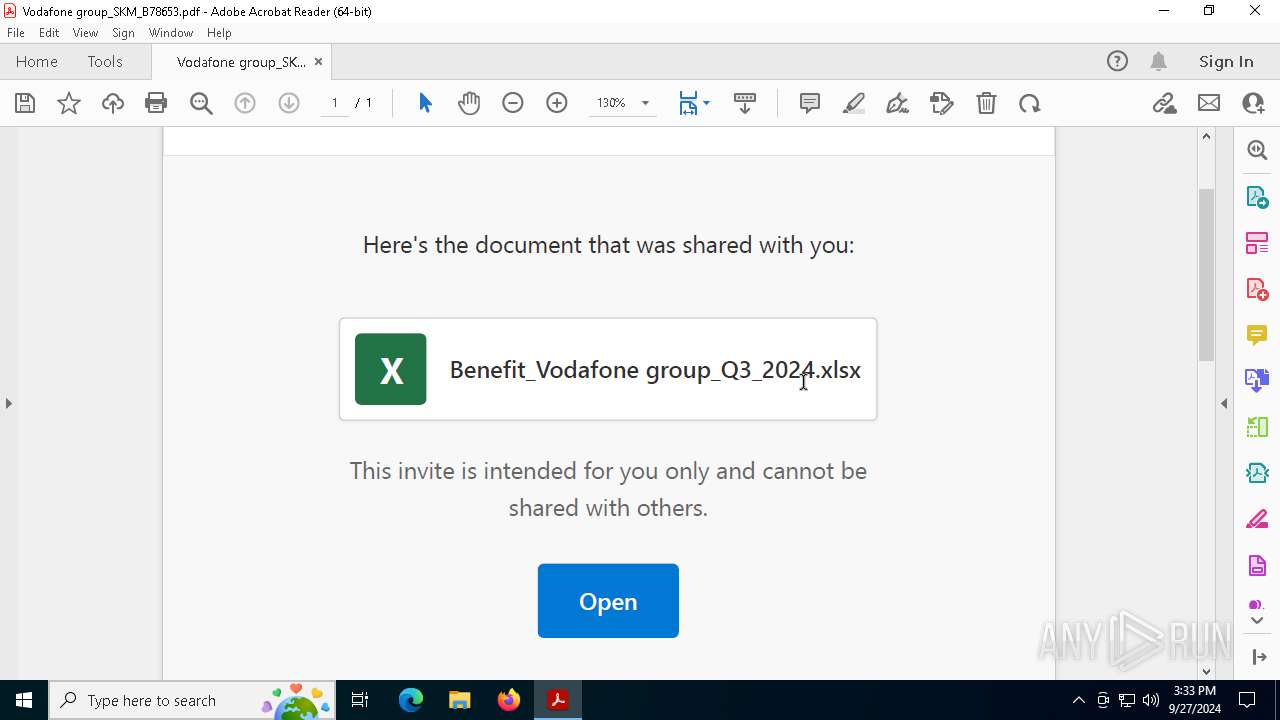
Task: Open the View menu
Action: click(86, 33)
